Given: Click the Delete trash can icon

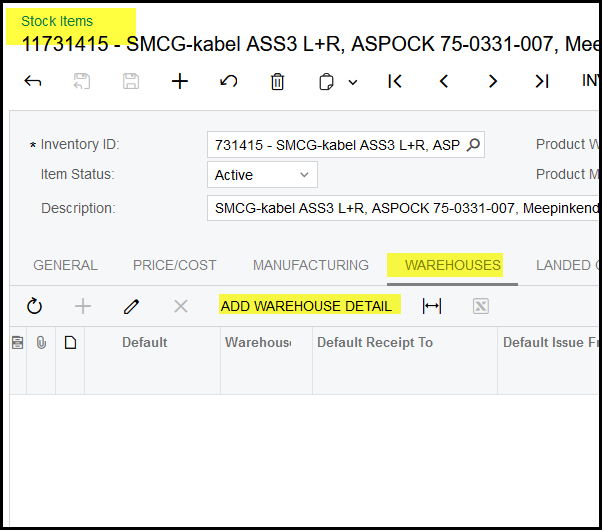Looking at the screenshot, I should point(278,82).
